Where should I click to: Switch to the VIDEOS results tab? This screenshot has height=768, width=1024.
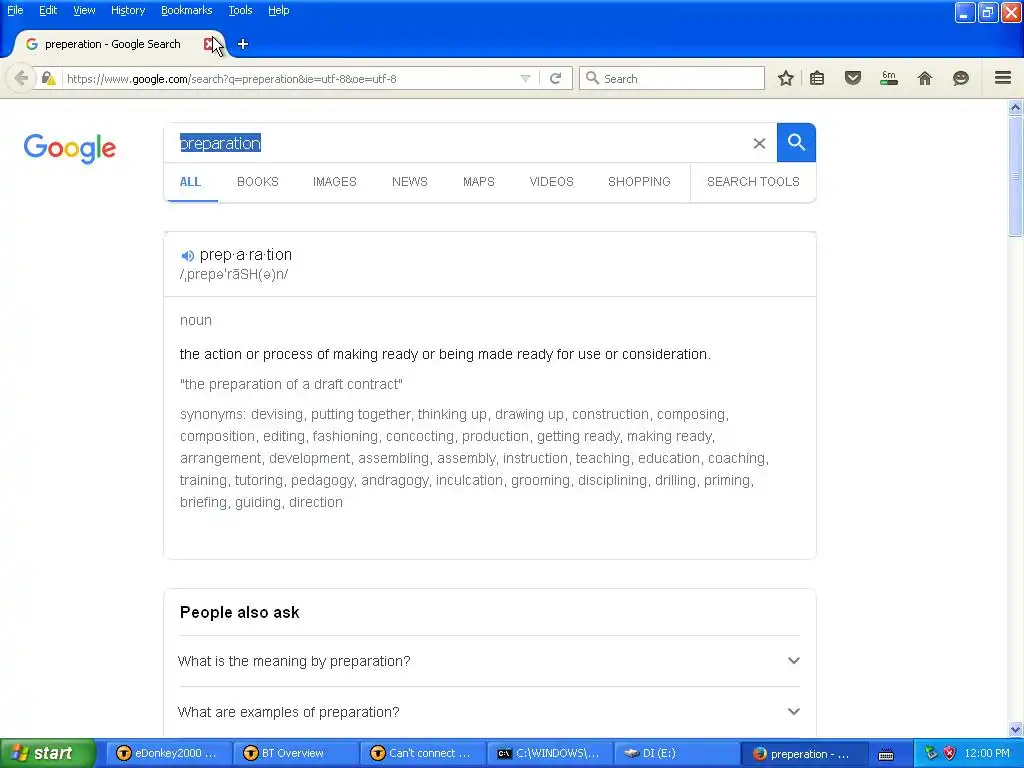point(551,182)
